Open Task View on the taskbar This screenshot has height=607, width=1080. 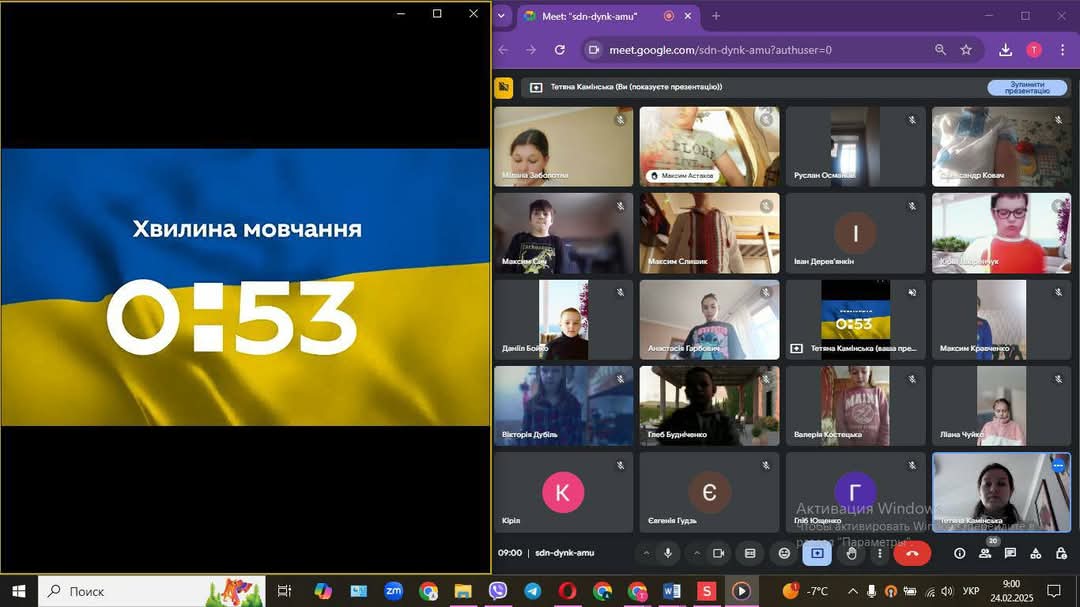[284, 591]
